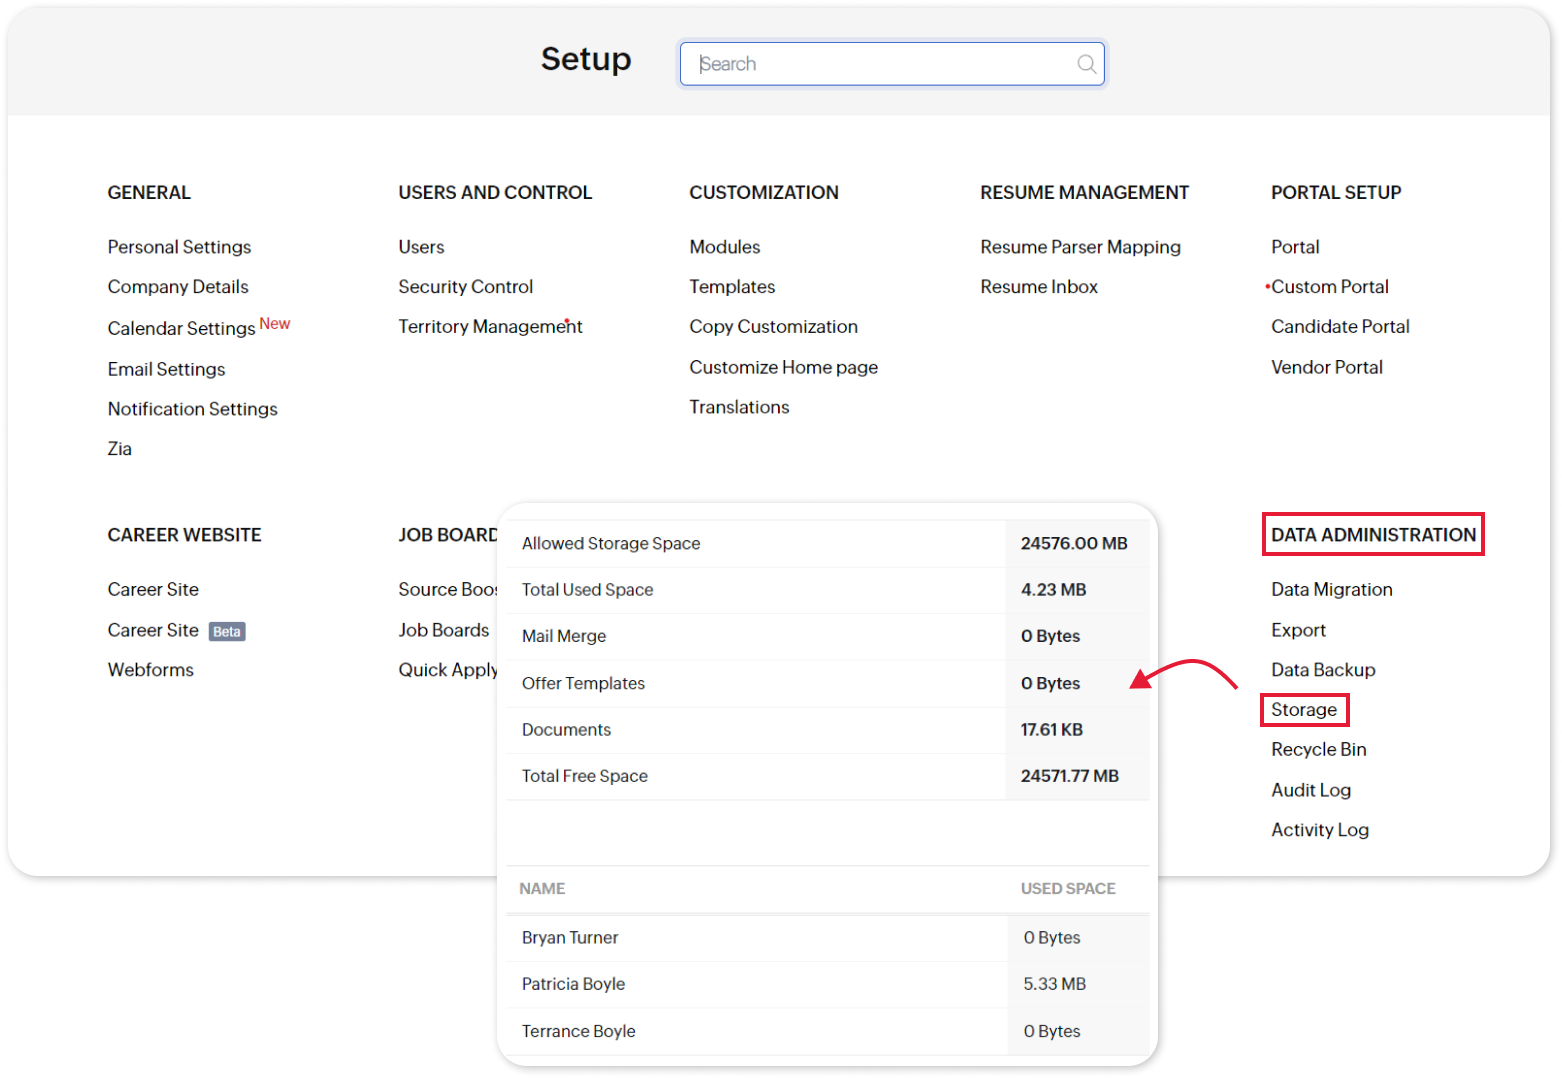Select Bryan Turner in the user list
1562x1078 pixels.
pyautogui.click(x=570, y=938)
